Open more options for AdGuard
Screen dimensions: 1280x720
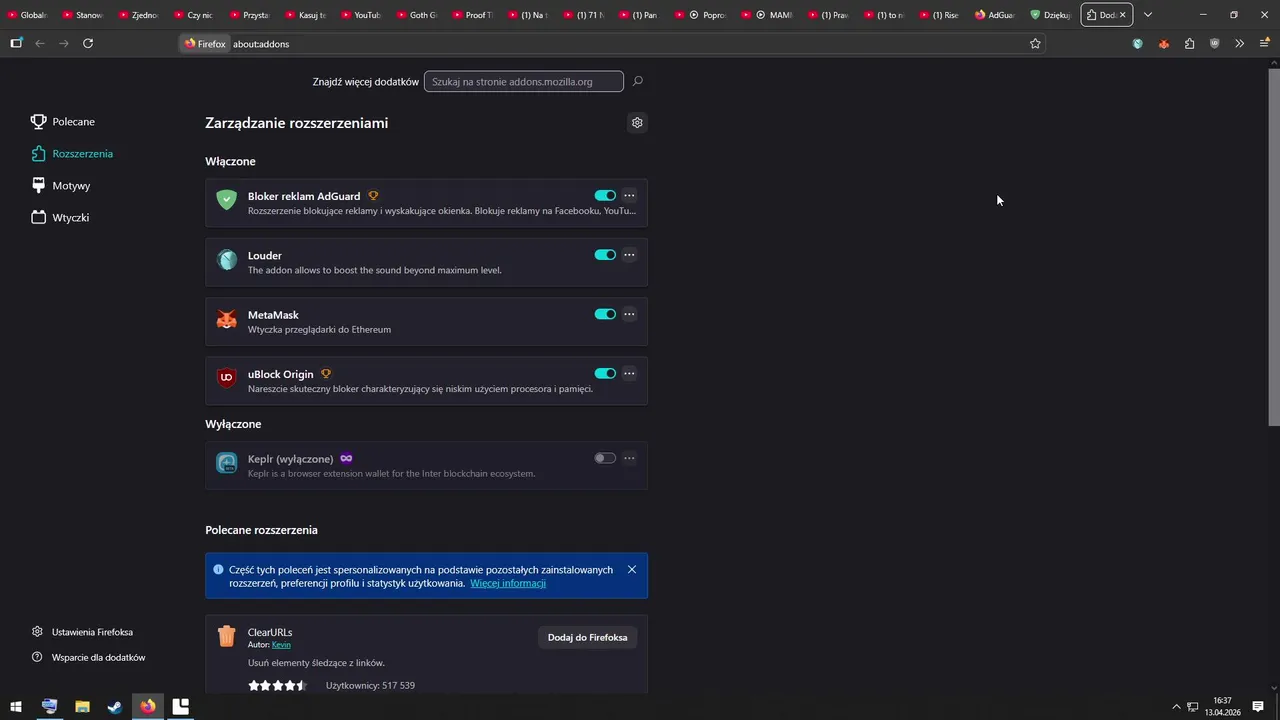[629, 196]
